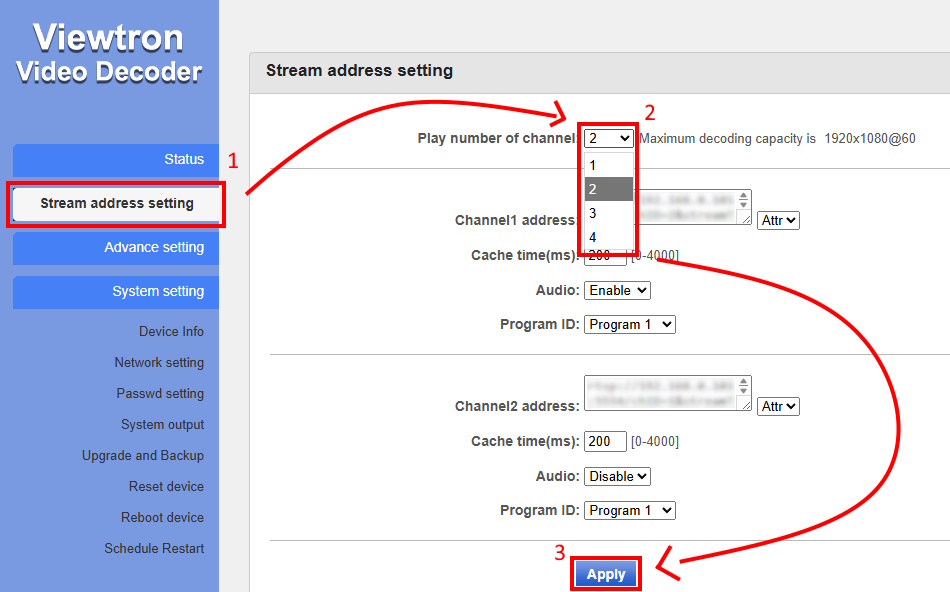950x592 pixels.
Task: Open Network setting page
Action: click(159, 363)
